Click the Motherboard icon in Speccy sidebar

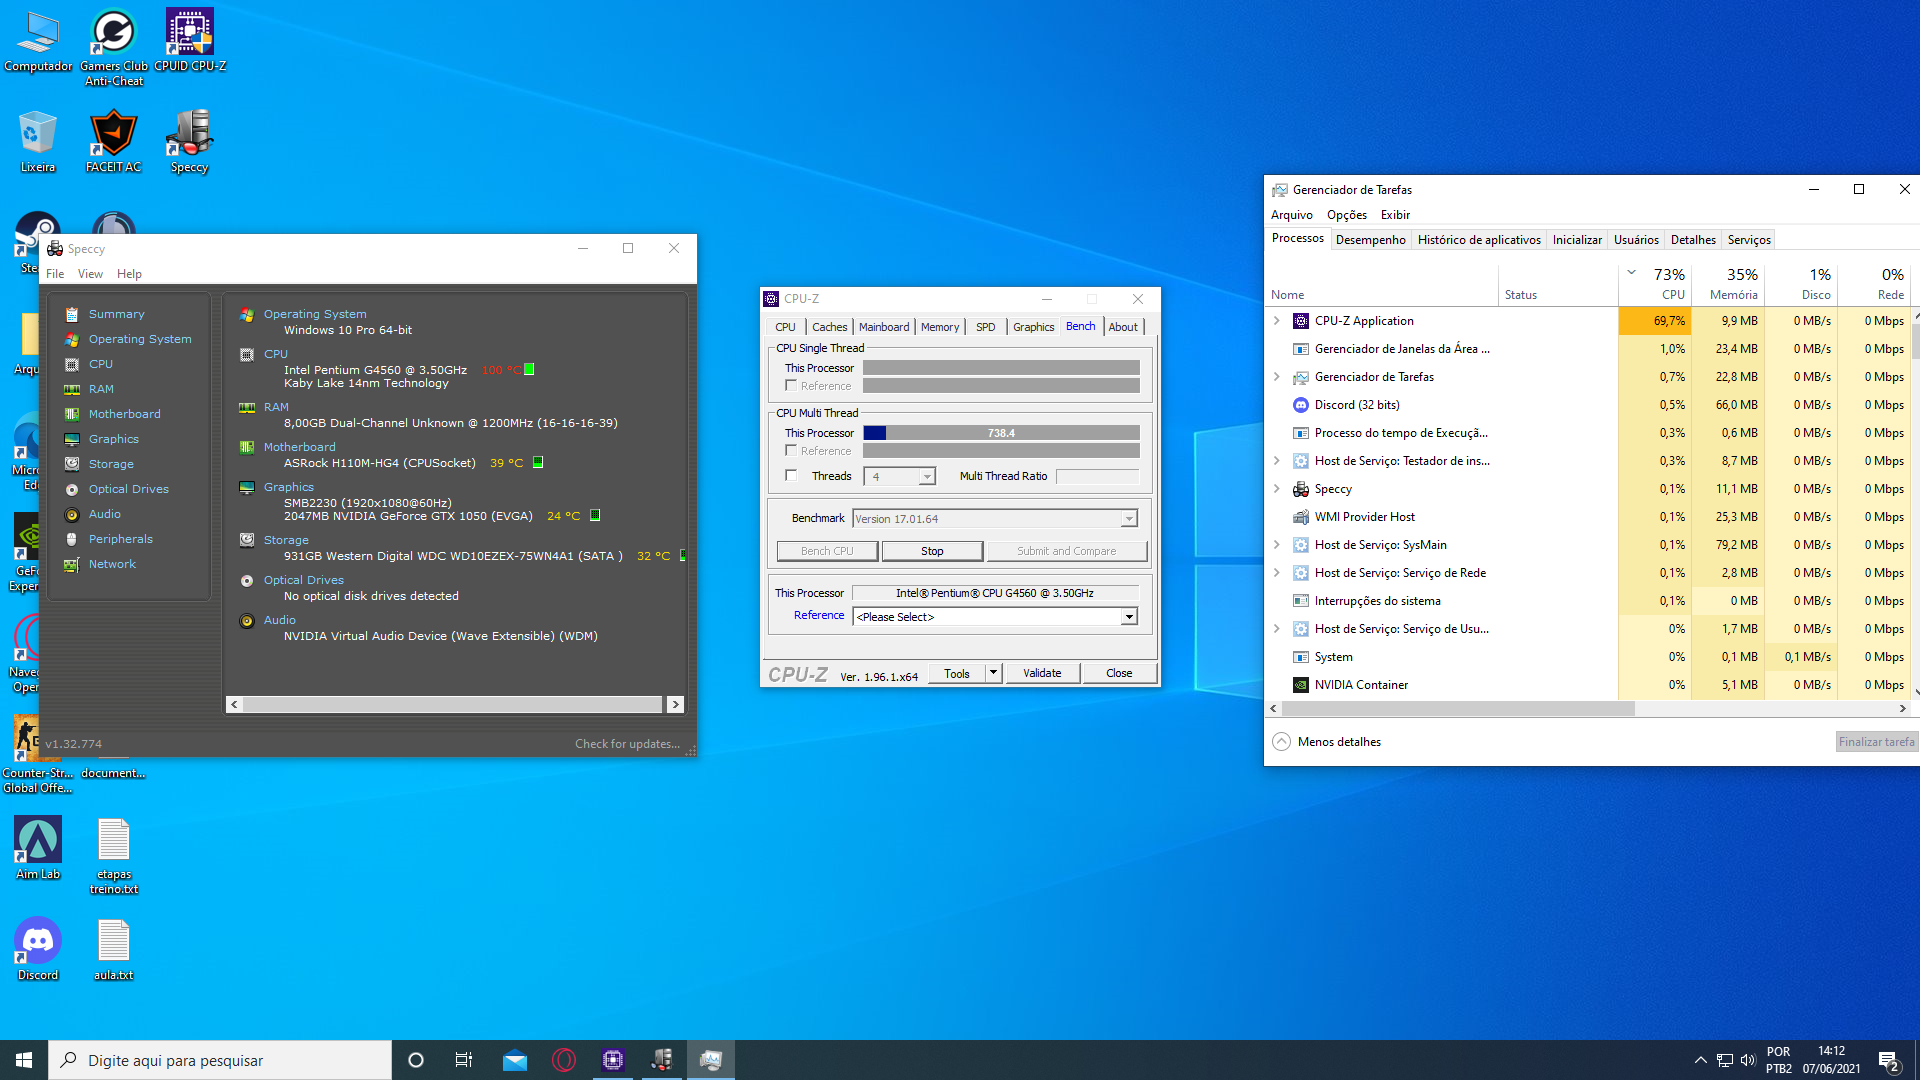(72, 414)
